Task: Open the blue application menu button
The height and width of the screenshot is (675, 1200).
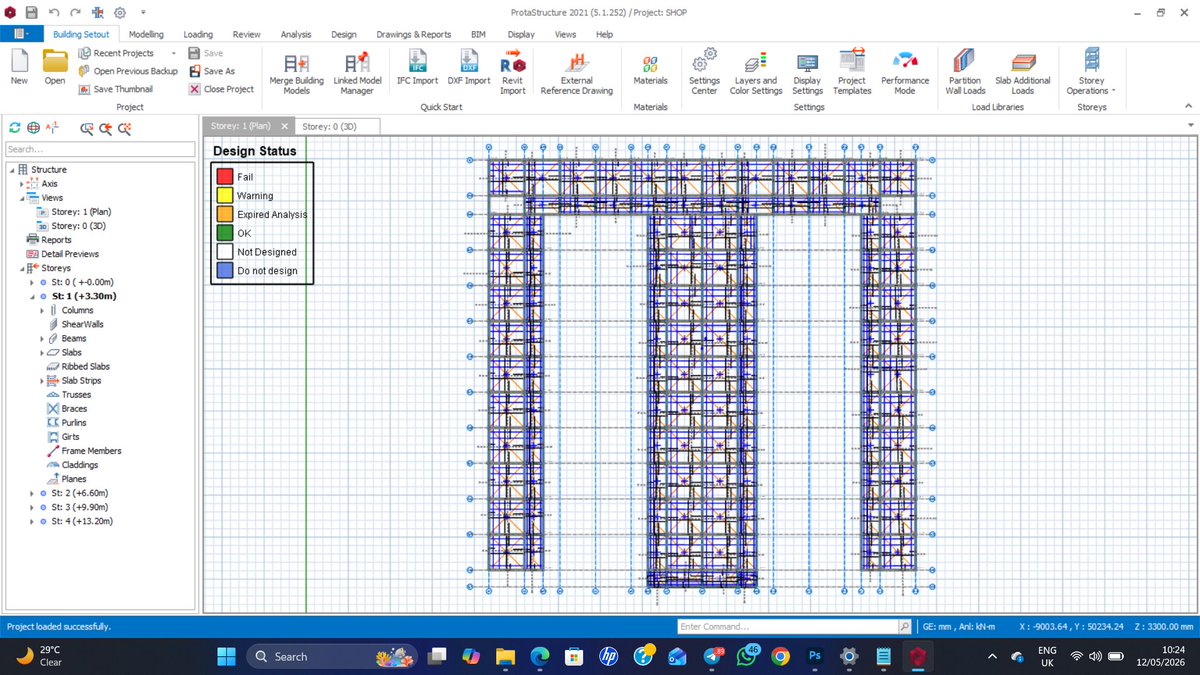Action: 20,34
